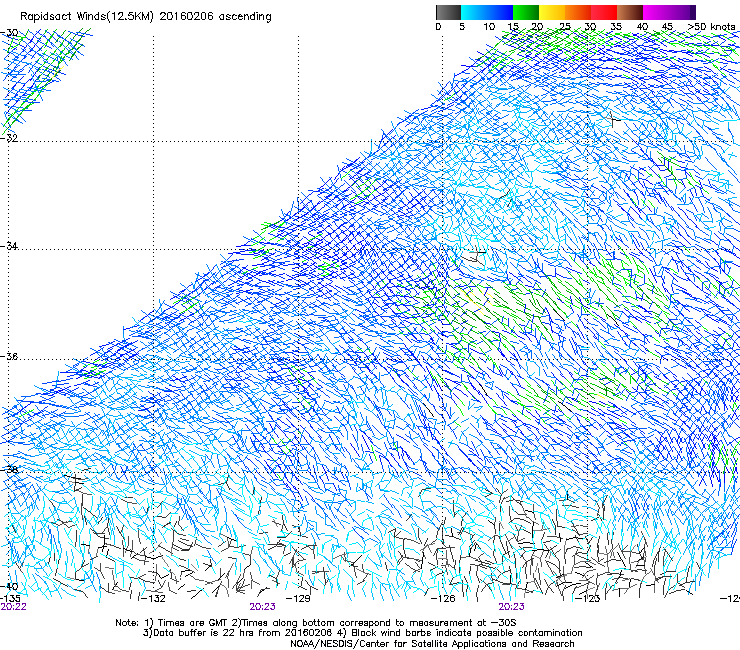The image size is (740, 650).
Task: Click the -123 longitude axis label
Action: 588,599
